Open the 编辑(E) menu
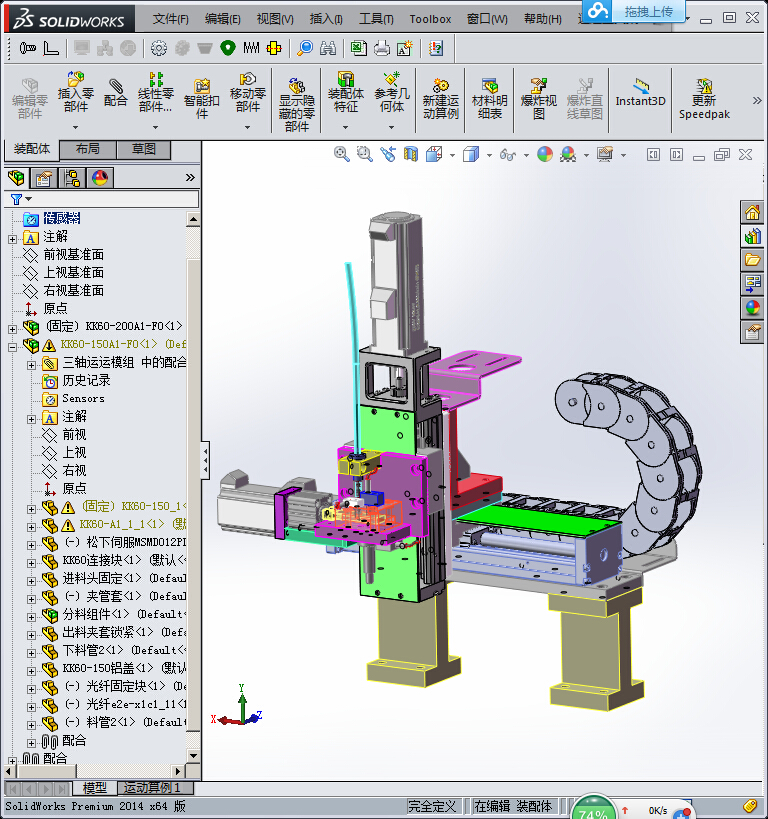The image size is (768, 819). point(223,19)
